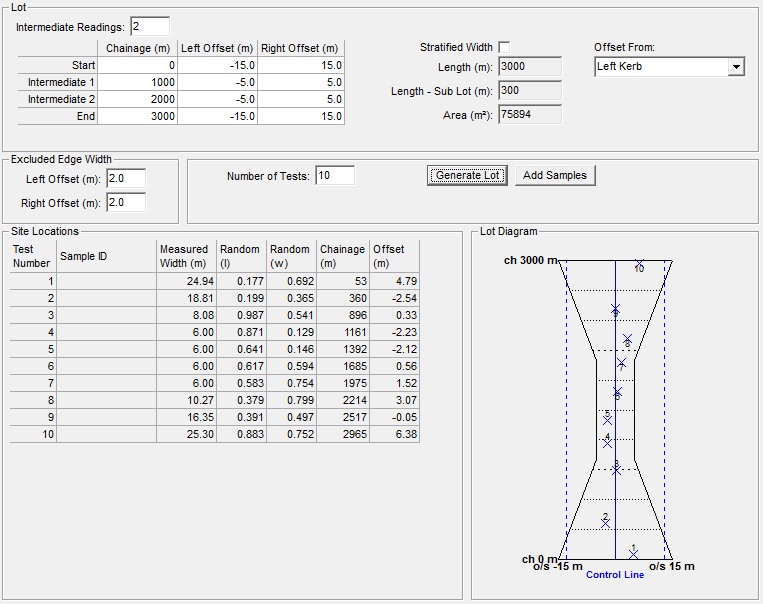Select sample marker 2 in Lot Diagram
The image size is (763, 604).
click(605, 521)
